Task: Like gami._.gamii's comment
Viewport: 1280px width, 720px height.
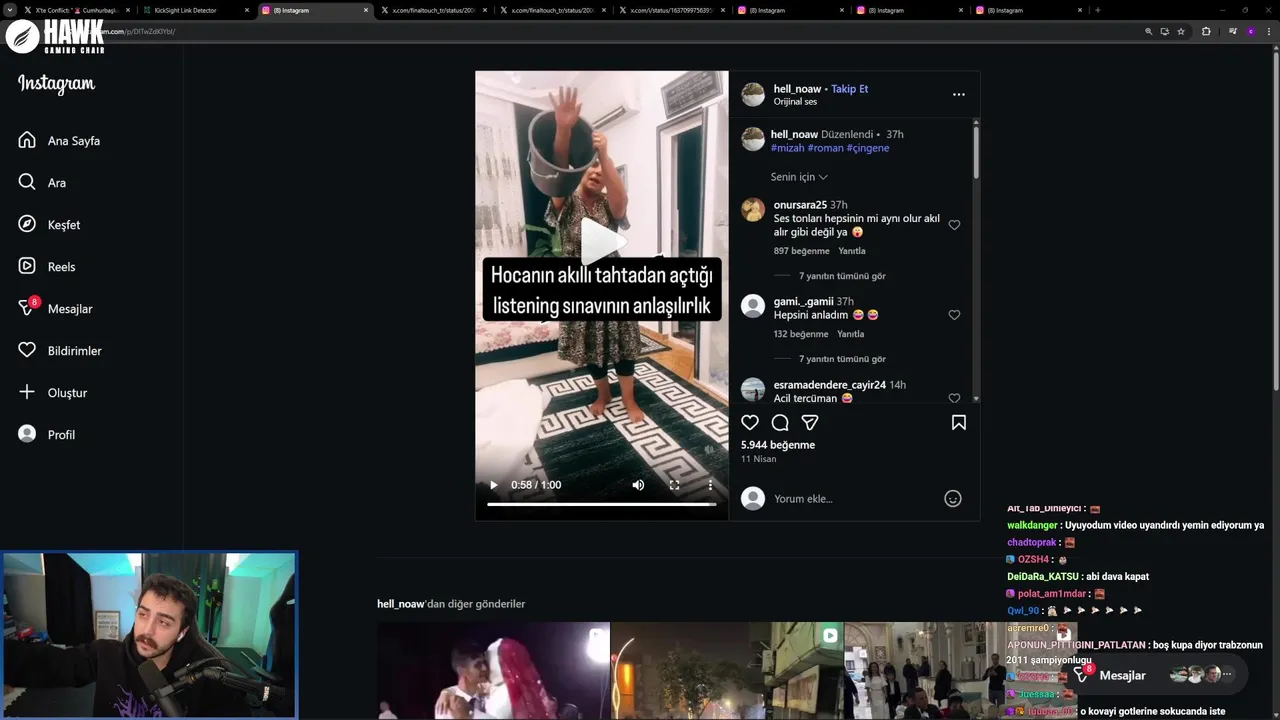Action: pos(954,315)
